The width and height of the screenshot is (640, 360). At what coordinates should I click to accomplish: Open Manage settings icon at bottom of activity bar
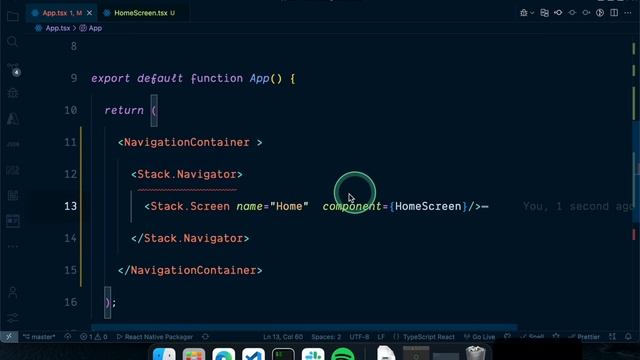point(13,318)
